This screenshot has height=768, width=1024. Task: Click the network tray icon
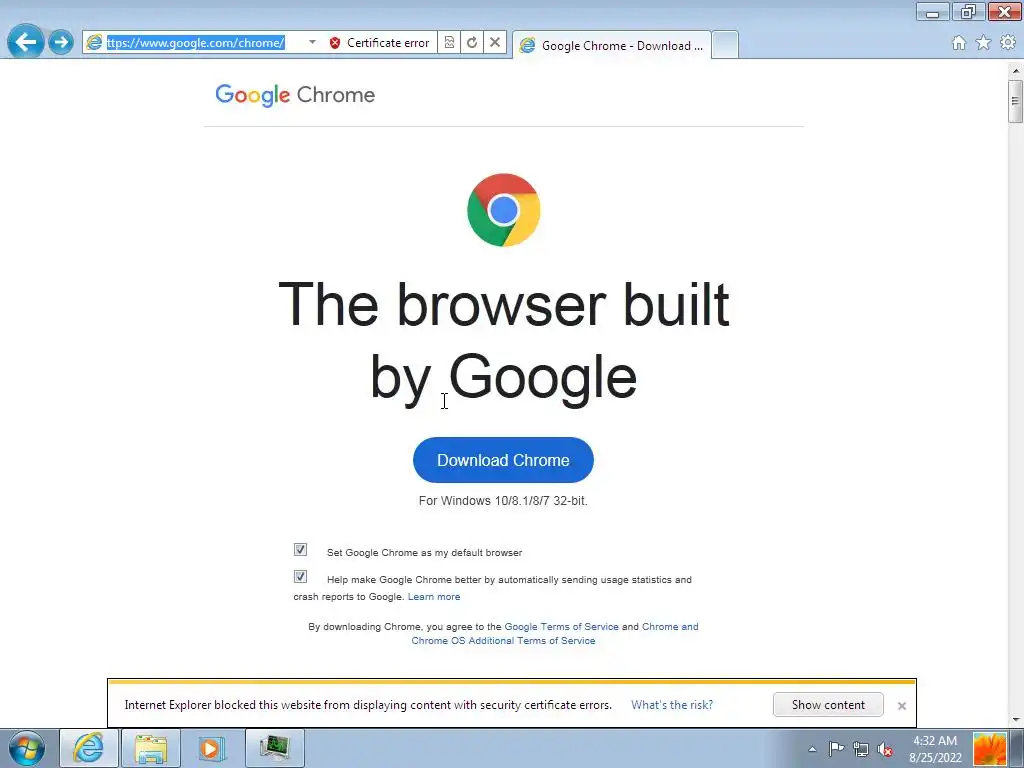click(x=861, y=749)
